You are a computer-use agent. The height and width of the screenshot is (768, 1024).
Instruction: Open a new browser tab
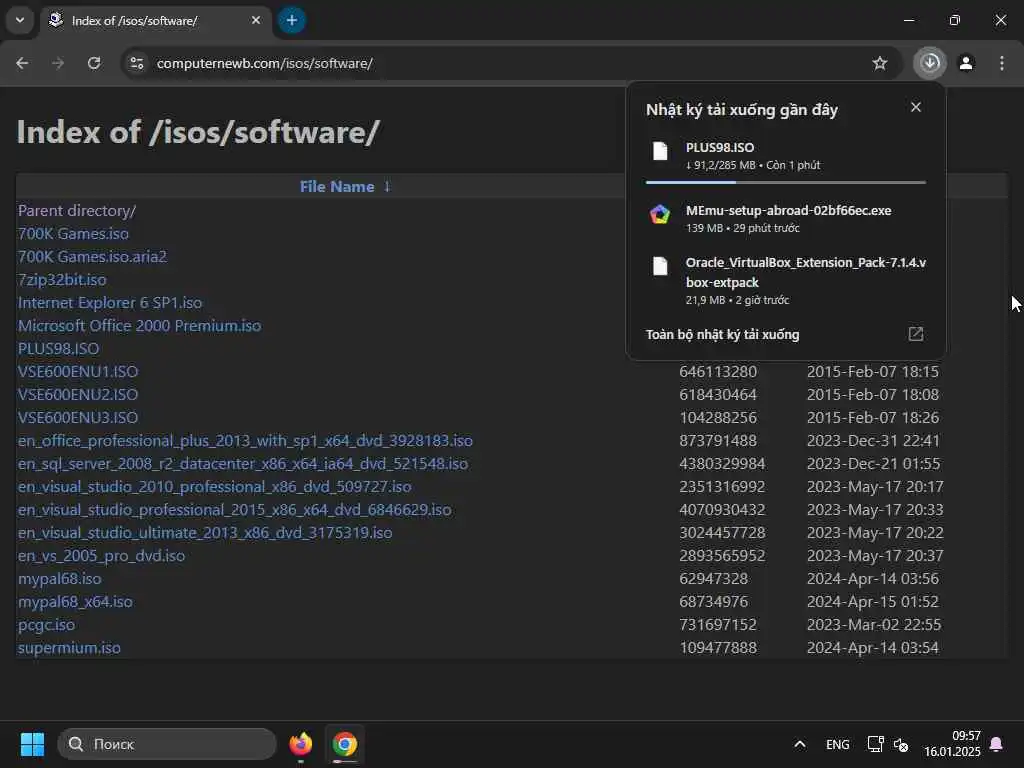292,20
